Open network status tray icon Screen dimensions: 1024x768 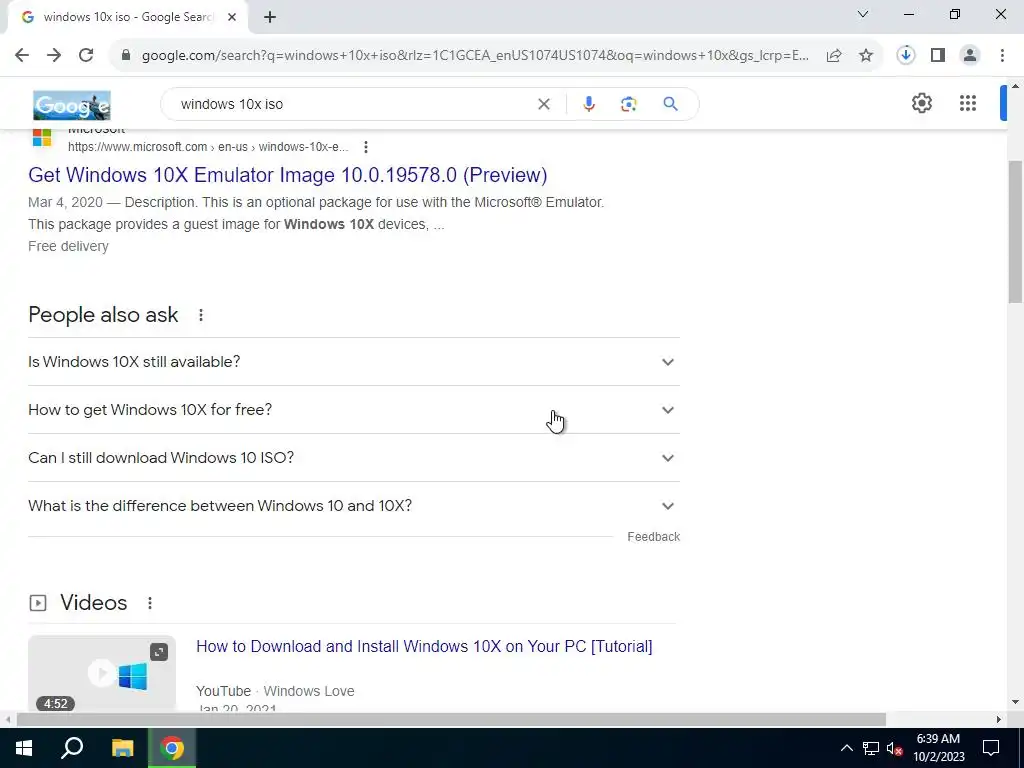[871, 748]
